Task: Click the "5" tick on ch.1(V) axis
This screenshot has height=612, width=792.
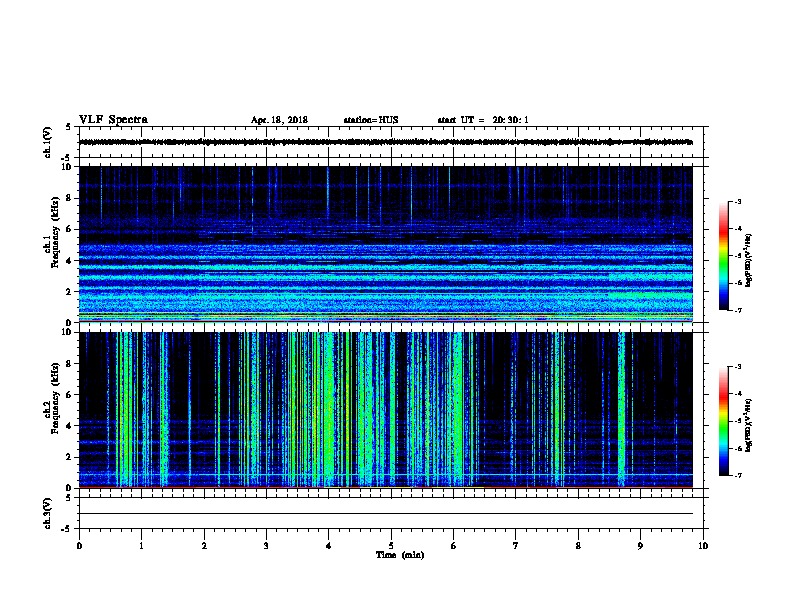Action: (70, 127)
